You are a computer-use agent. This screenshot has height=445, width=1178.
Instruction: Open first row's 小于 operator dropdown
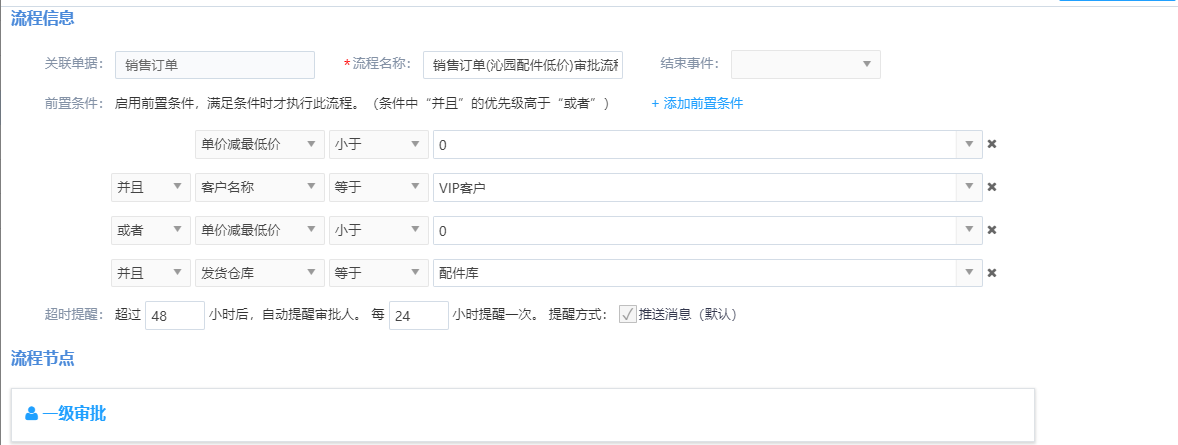point(378,144)
